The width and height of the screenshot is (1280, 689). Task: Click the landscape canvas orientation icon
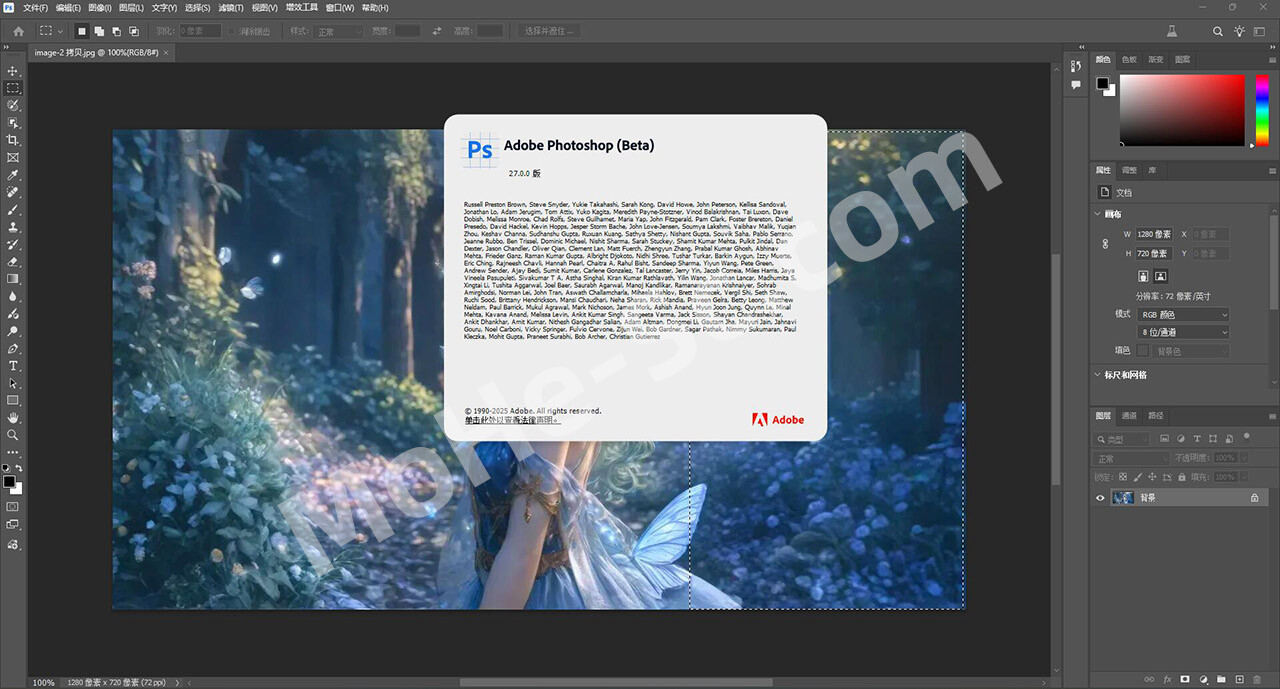[1161, 276]
